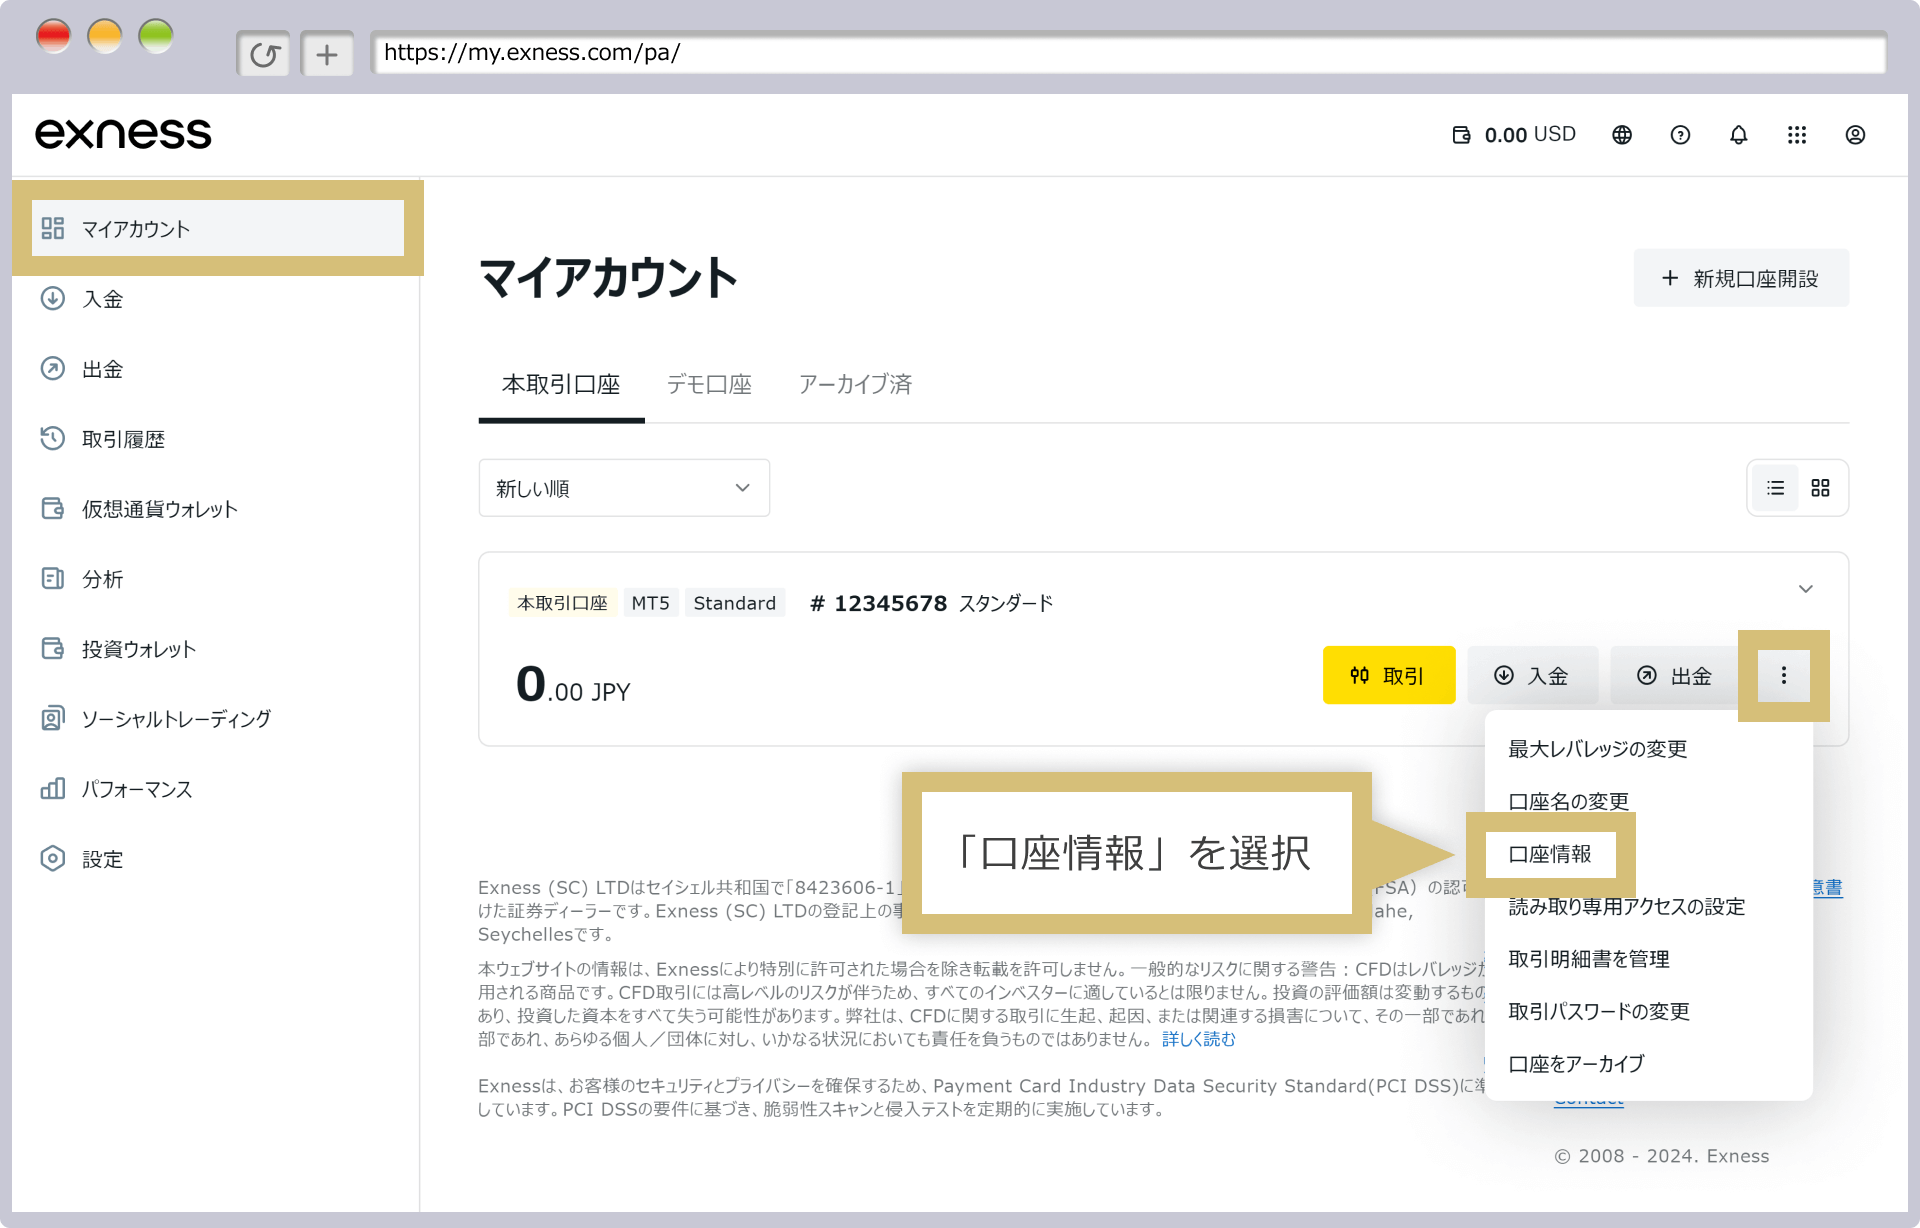This screenshot has height=1228, width=1920.
Task: Click the three-dot account options button
Action: 1783,676
